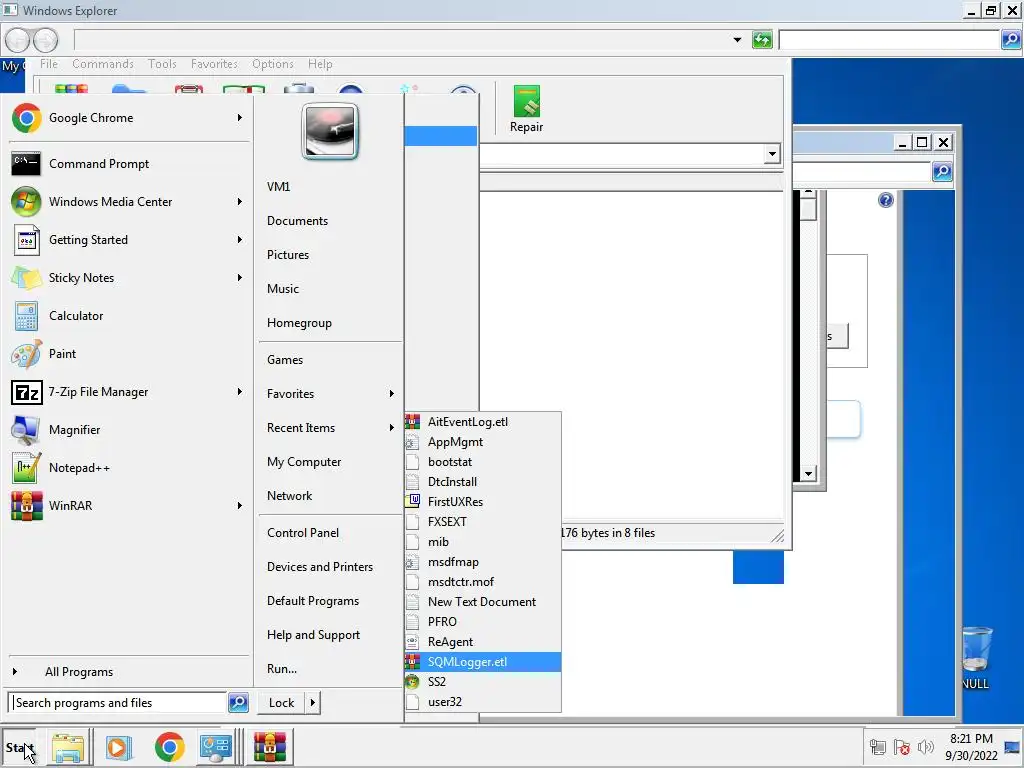Open Help and Support

[x=313, y=635]
